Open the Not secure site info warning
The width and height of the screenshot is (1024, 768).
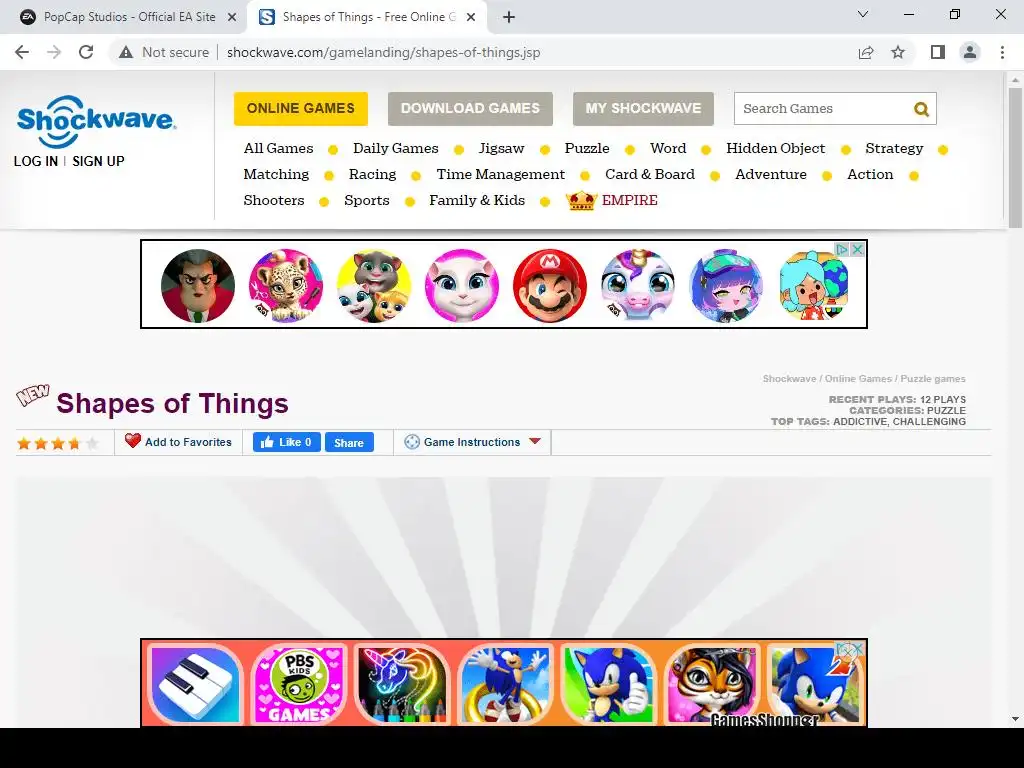coord(163,52)
